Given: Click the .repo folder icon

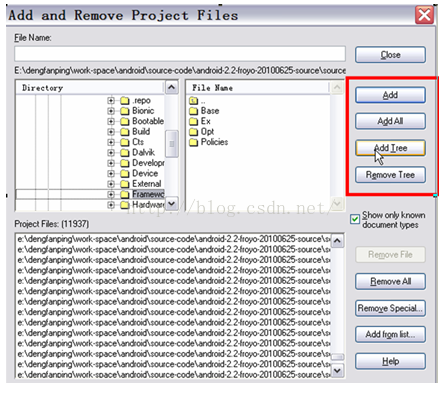Looking at the screenshot, I should (124, 100).
